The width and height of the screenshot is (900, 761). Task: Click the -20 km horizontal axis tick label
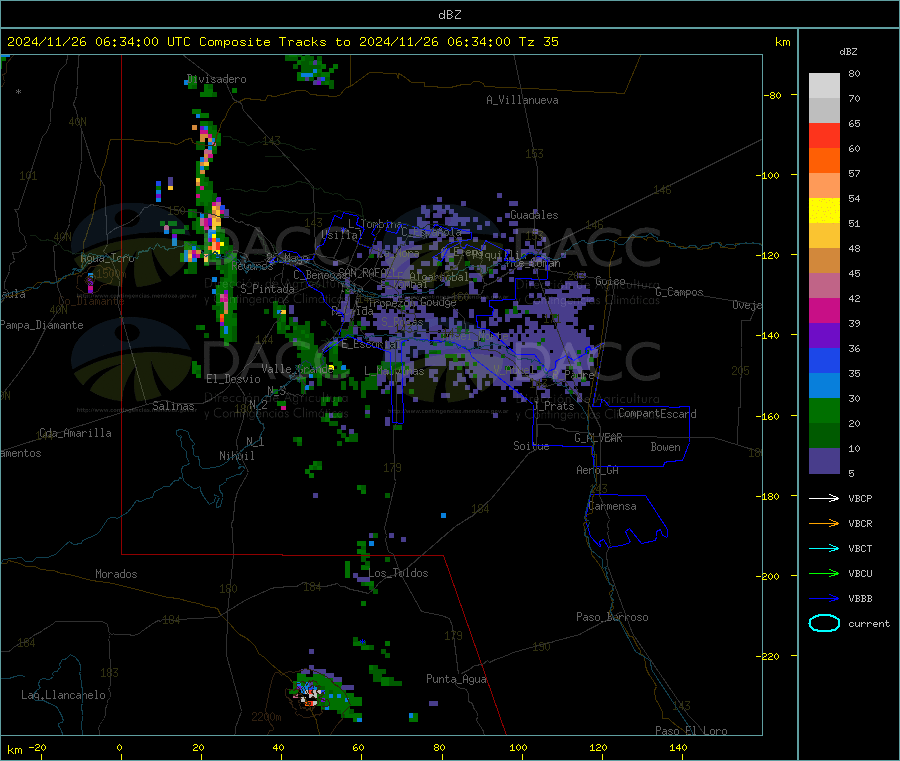tap(38, 747)
